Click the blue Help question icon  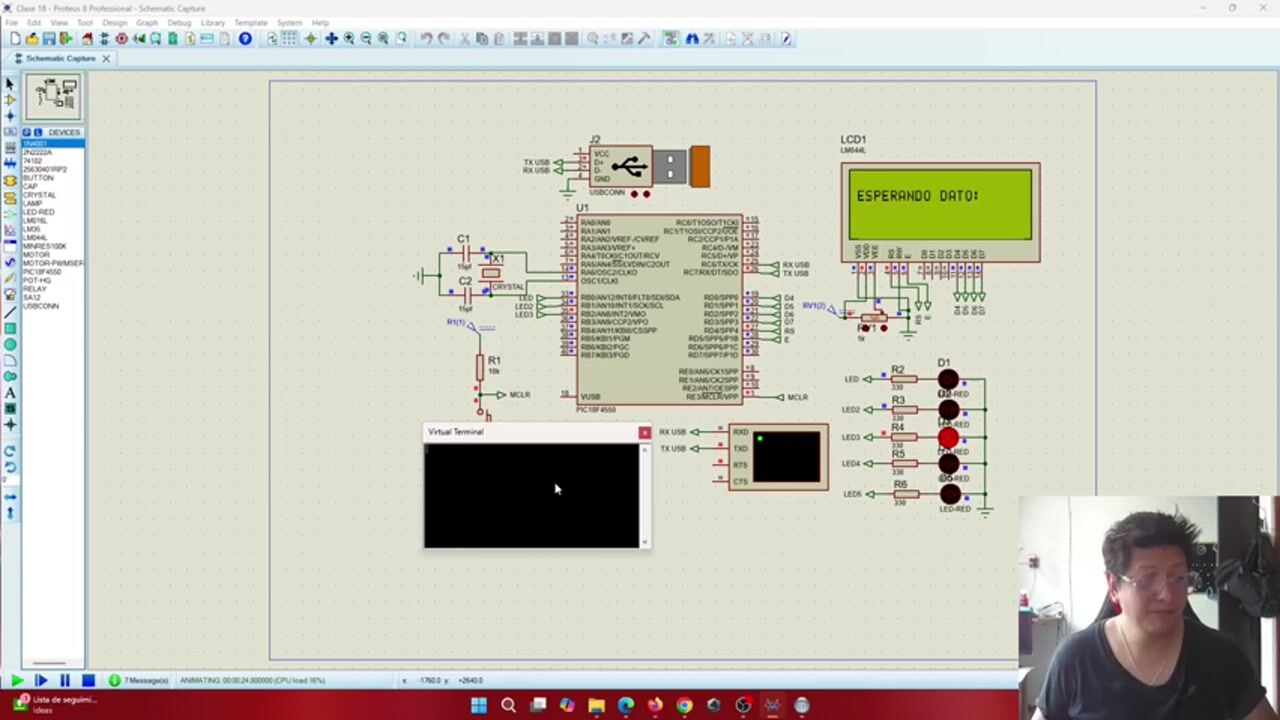pyautogui.click(x=245, y=39)
